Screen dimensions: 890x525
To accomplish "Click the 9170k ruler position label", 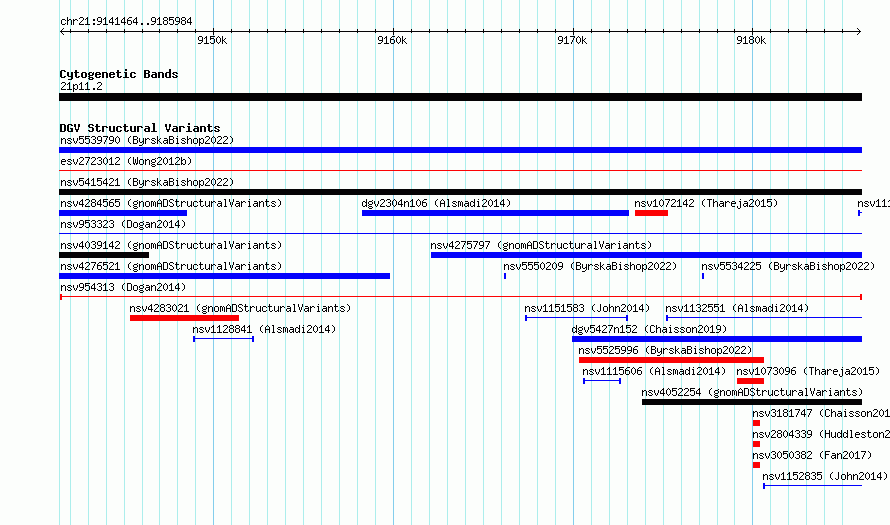I will click(x=572, y=40).
